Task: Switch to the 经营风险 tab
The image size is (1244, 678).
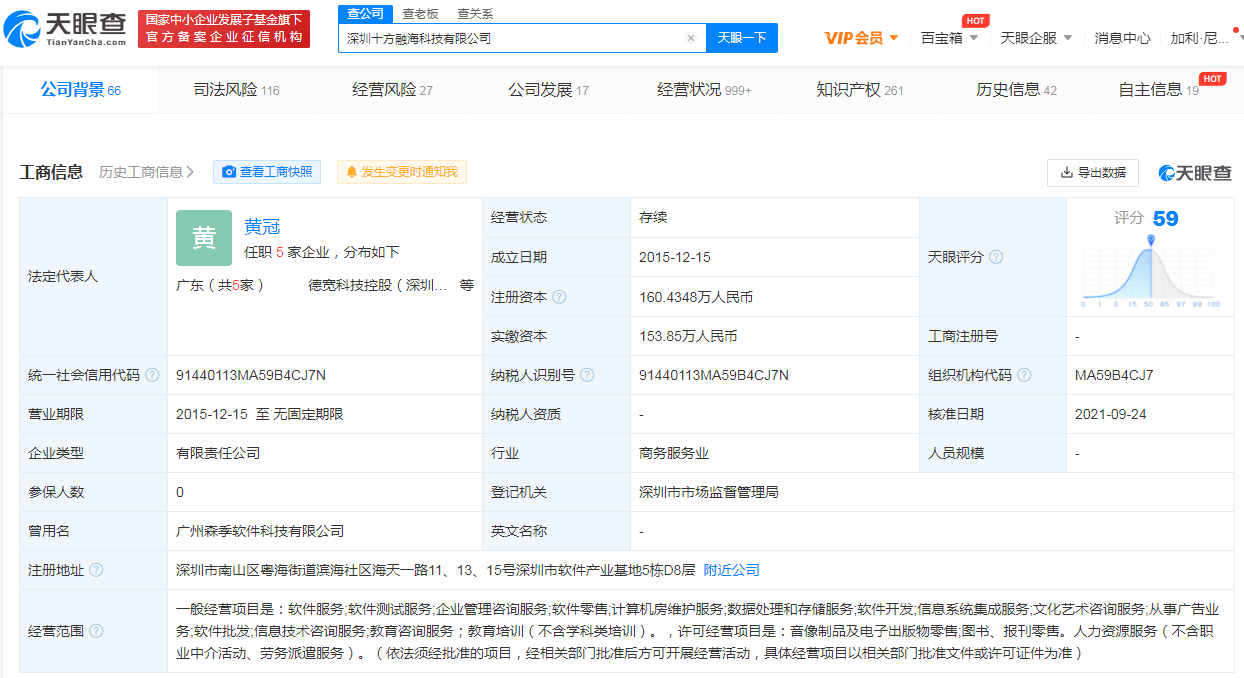Action: 392,90
